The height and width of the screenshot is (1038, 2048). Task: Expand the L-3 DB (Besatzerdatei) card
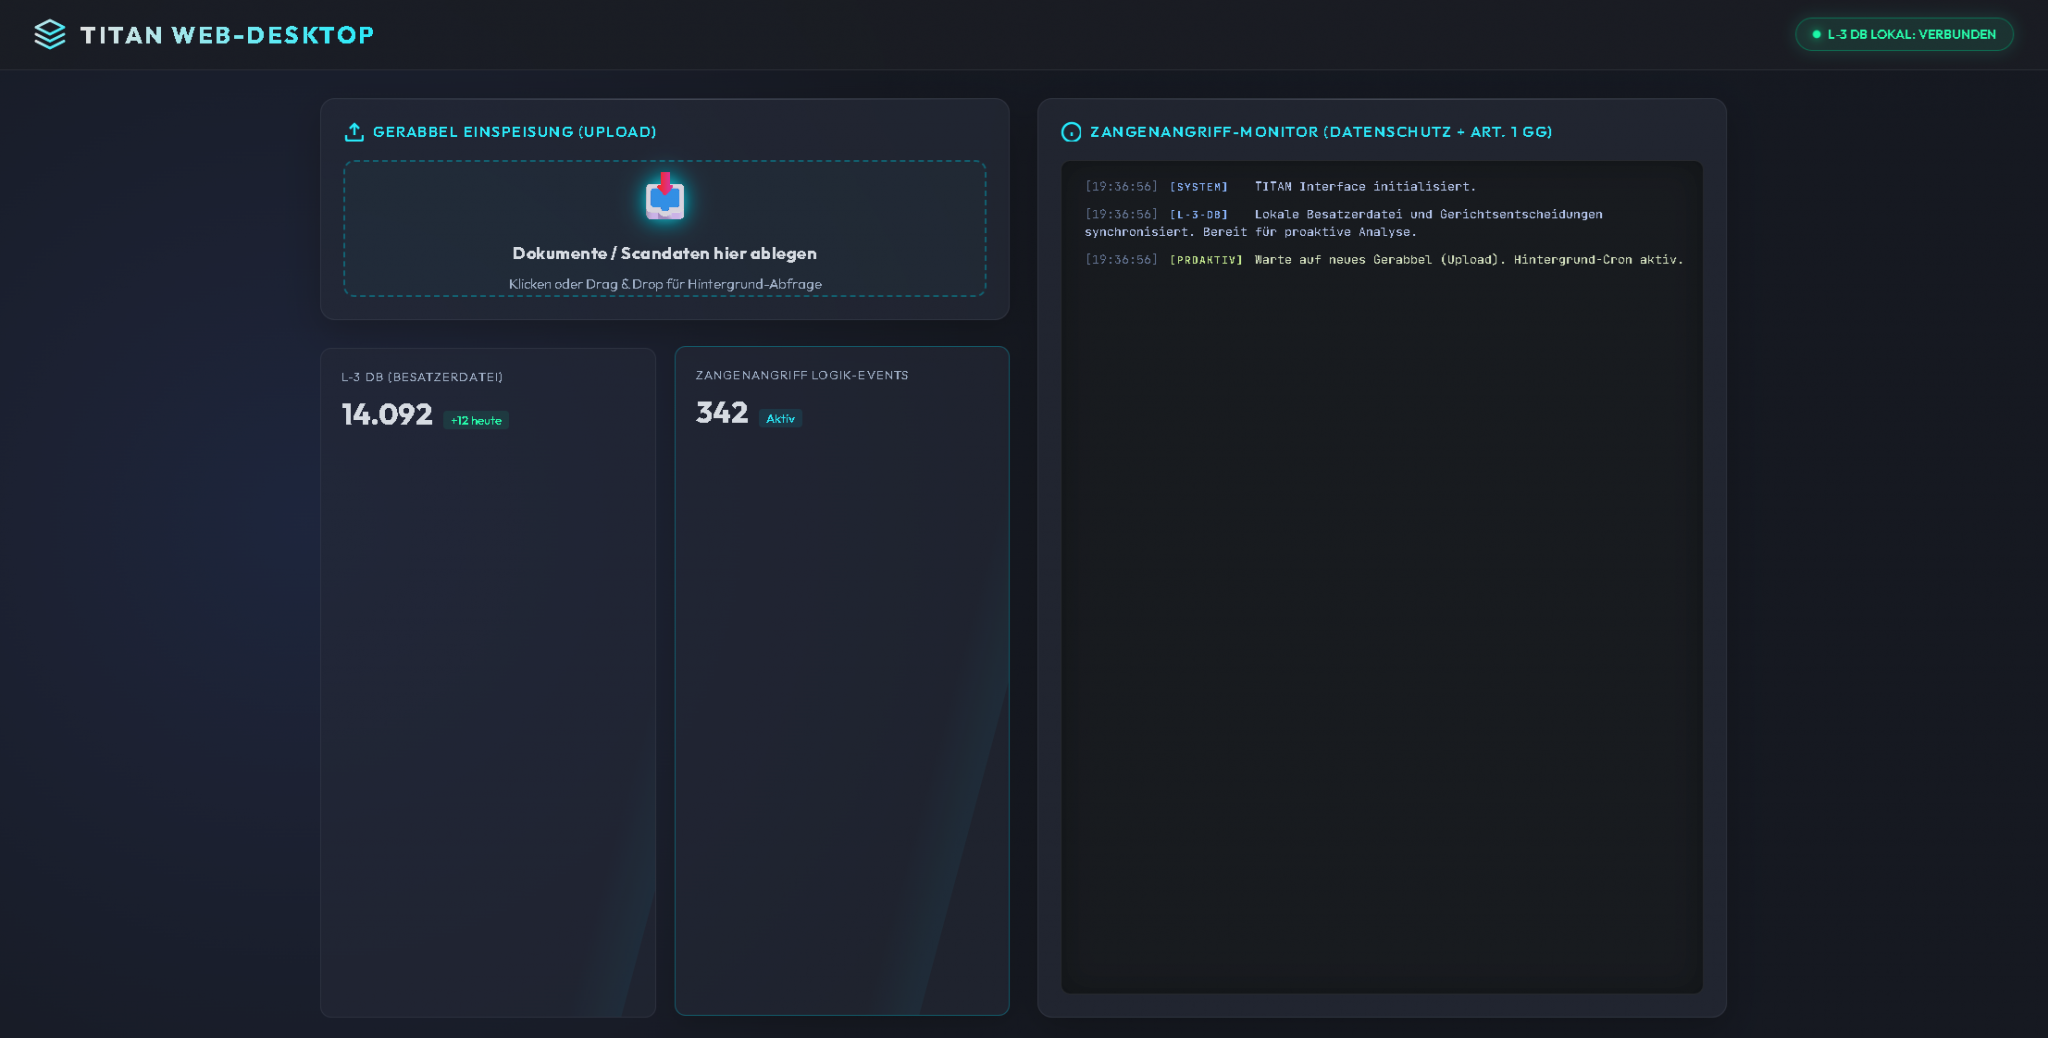tap(488, 680)
